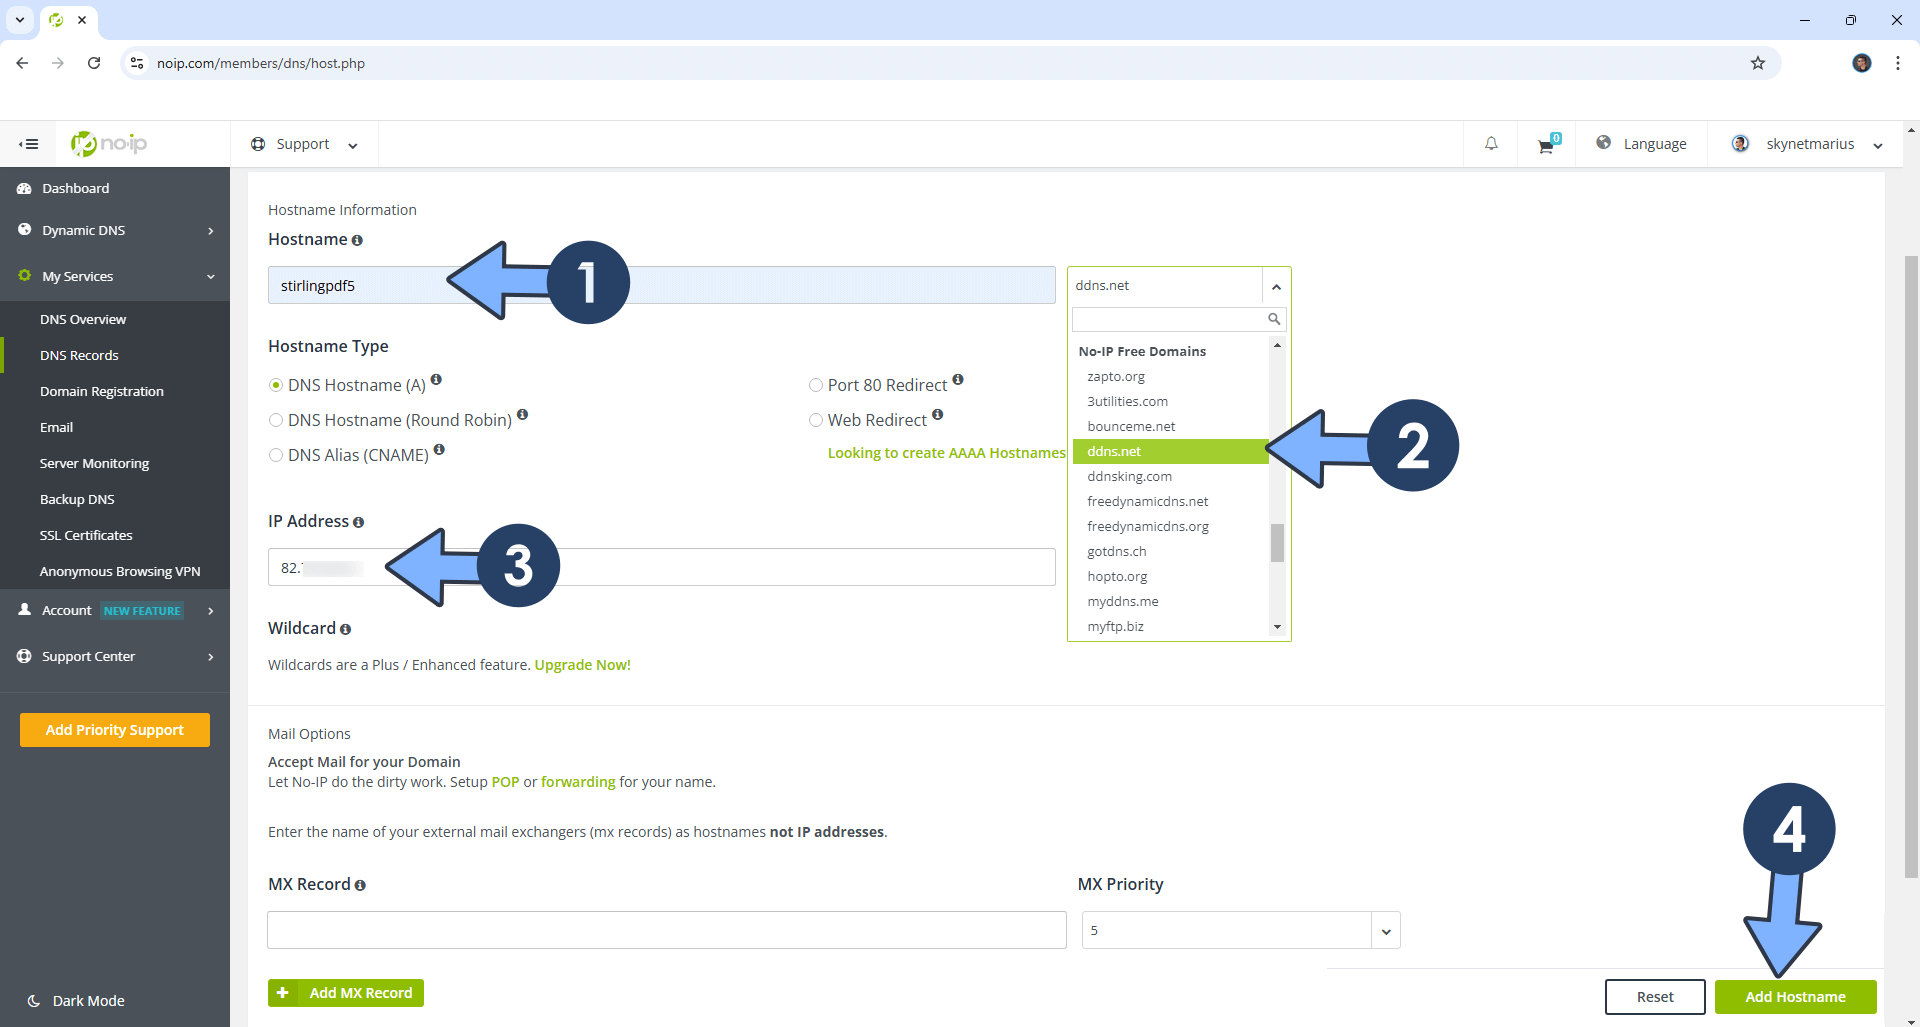Select Web Redirect radio button
The height and width of the screenshot is (1027, 1920).
pos(816,420)
